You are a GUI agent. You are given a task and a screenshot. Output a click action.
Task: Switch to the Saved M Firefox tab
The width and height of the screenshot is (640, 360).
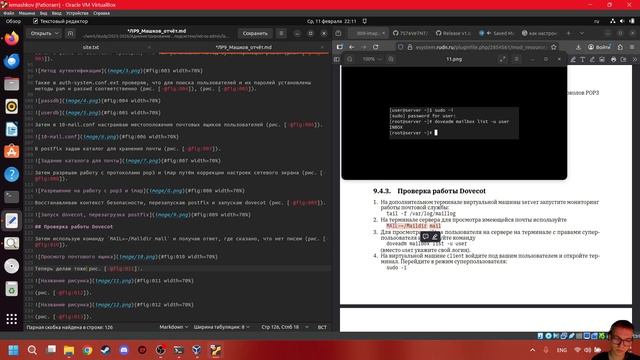point(496,33)
